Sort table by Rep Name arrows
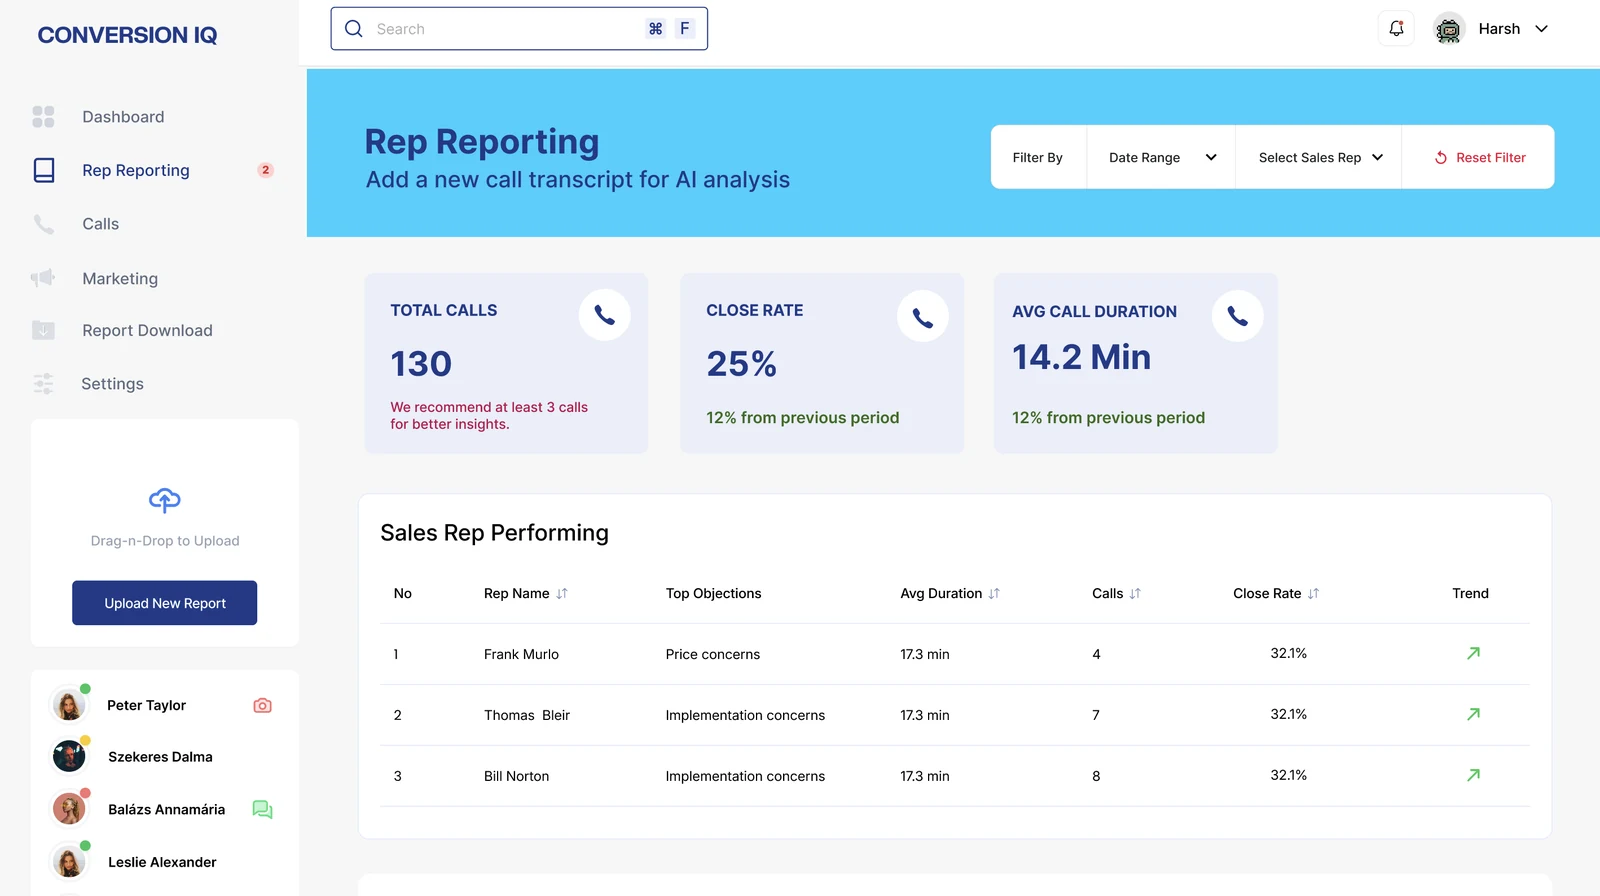The height and width of the screenshot is (896, 1600). tap(562, 594)
